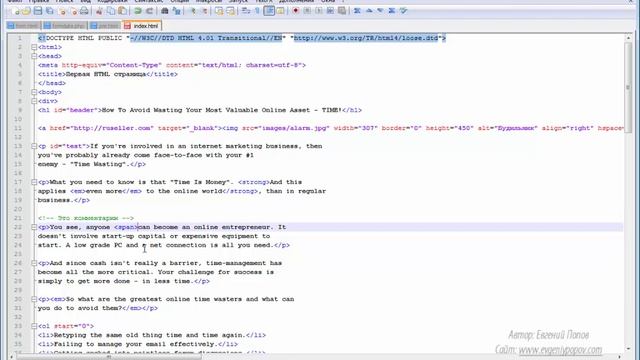The width and height of the screenshot is (640, 360).
Task: Click the Stop Recording macro icon
Action: pyautogui.click(x=307, y=11)
